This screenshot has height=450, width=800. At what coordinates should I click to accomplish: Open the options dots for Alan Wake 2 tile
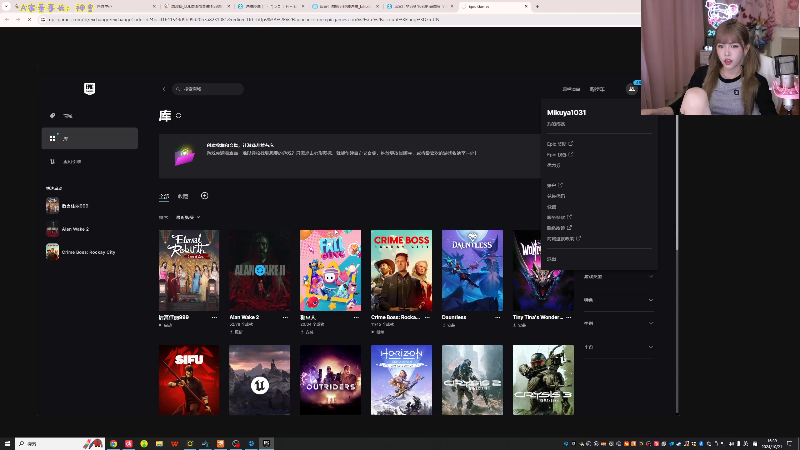point(285,317)
